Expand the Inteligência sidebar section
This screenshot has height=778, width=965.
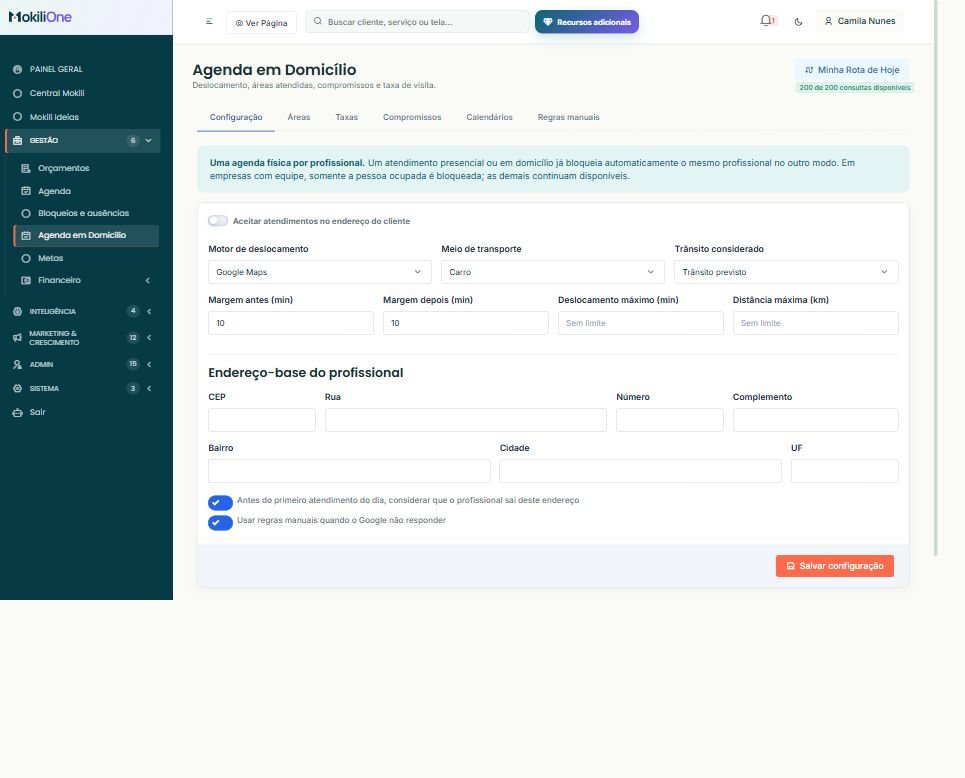click(149, 311)
